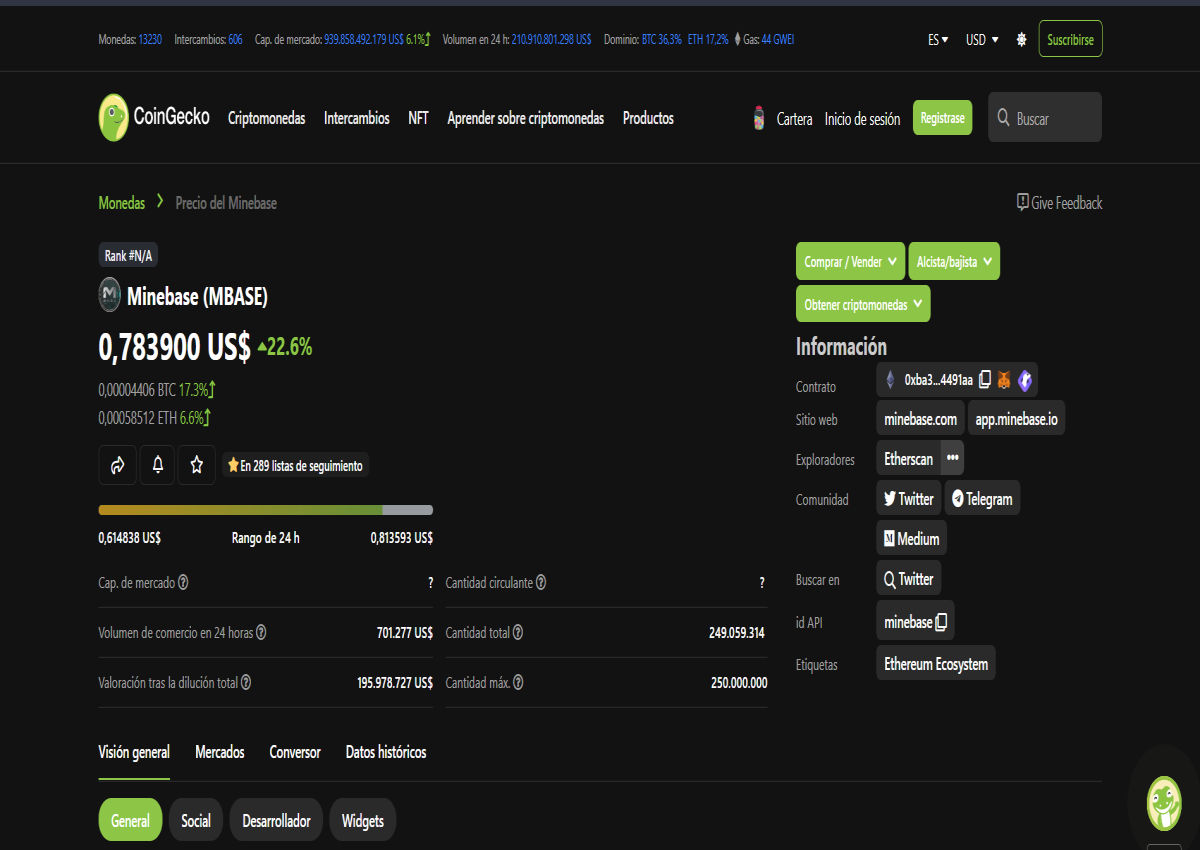The height and width of the screenshot is (850, 1200).
Task: Click the purple lightning icon beside contract
Action: 1025,380
